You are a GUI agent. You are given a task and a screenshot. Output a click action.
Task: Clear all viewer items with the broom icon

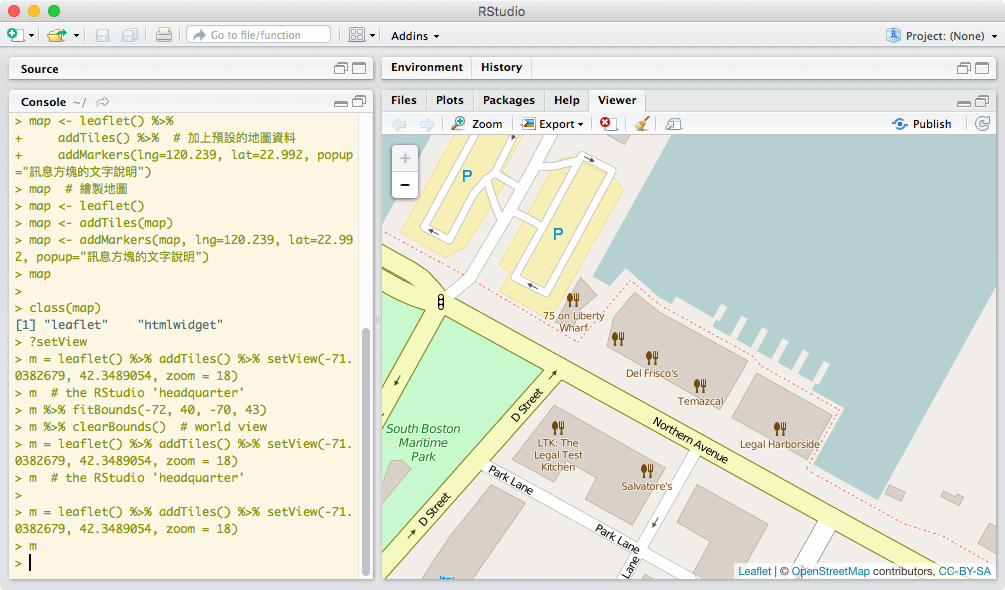pyautogui.click(x=642, y=123)
